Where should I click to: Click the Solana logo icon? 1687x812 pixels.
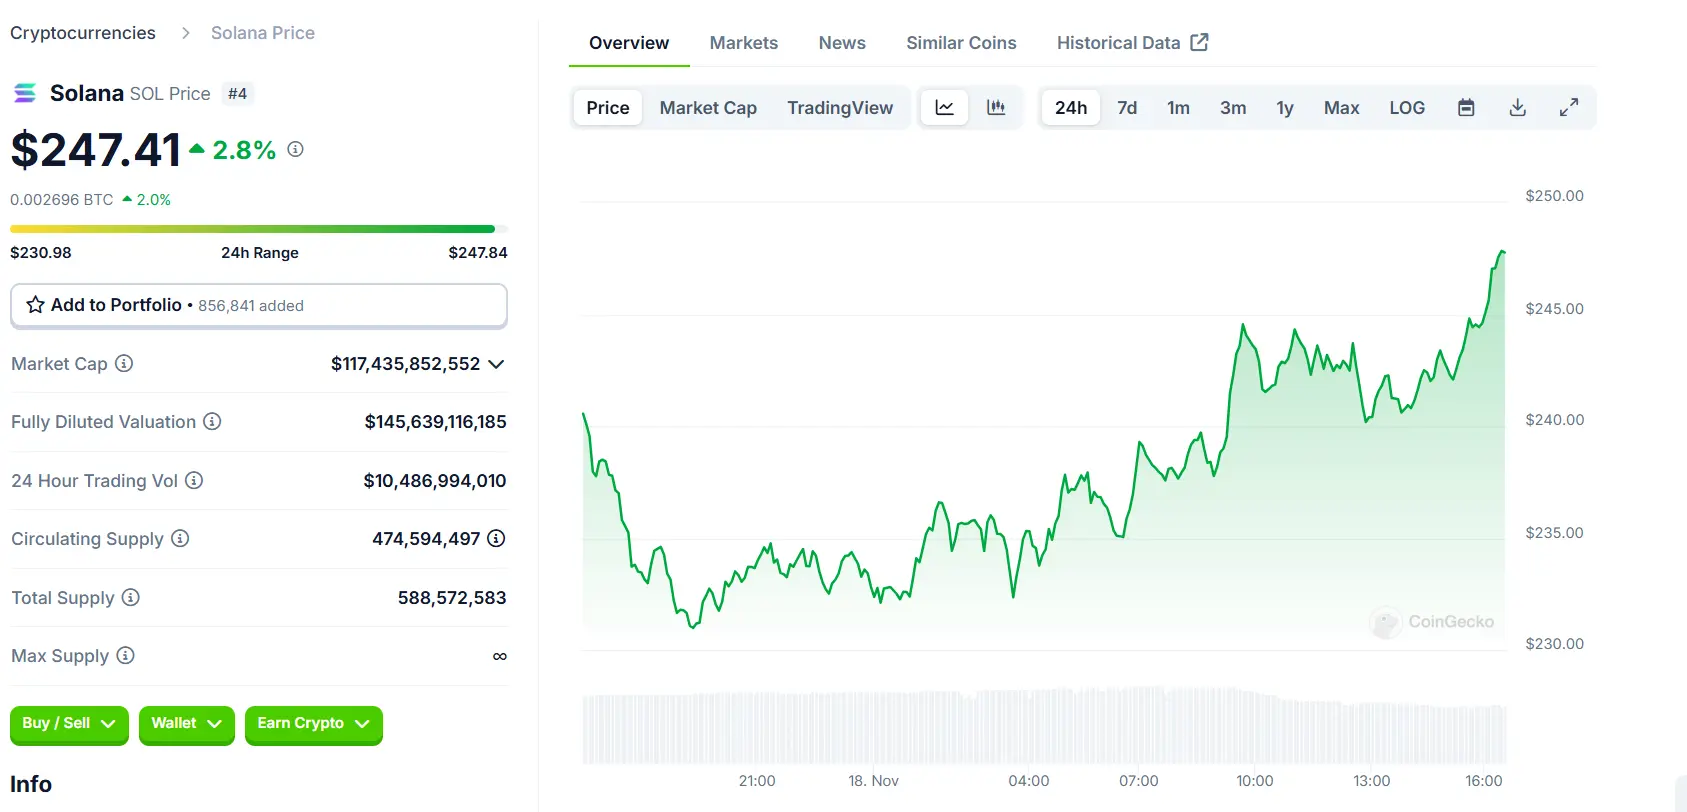[x=25, y=93]
